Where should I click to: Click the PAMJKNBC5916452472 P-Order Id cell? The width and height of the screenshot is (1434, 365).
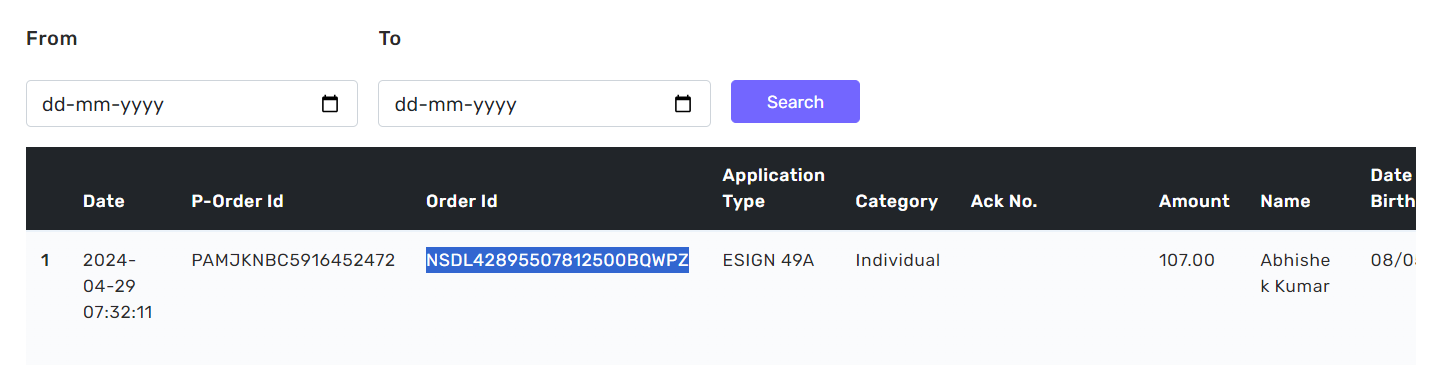pos(293,260)
